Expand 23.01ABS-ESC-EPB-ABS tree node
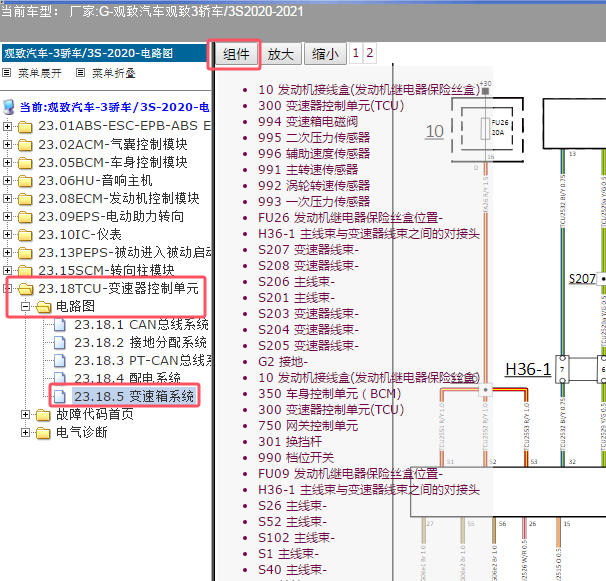The width and height of the screenshot is (606, 581). pyautogui.click(x=7, y=126)
